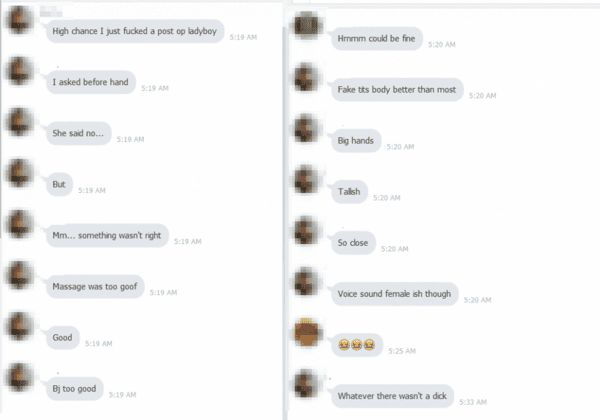Viewport: 600px width, 420px height.
Task: Select the 'Good' message bubble
Action: click(x=63, y=338)
